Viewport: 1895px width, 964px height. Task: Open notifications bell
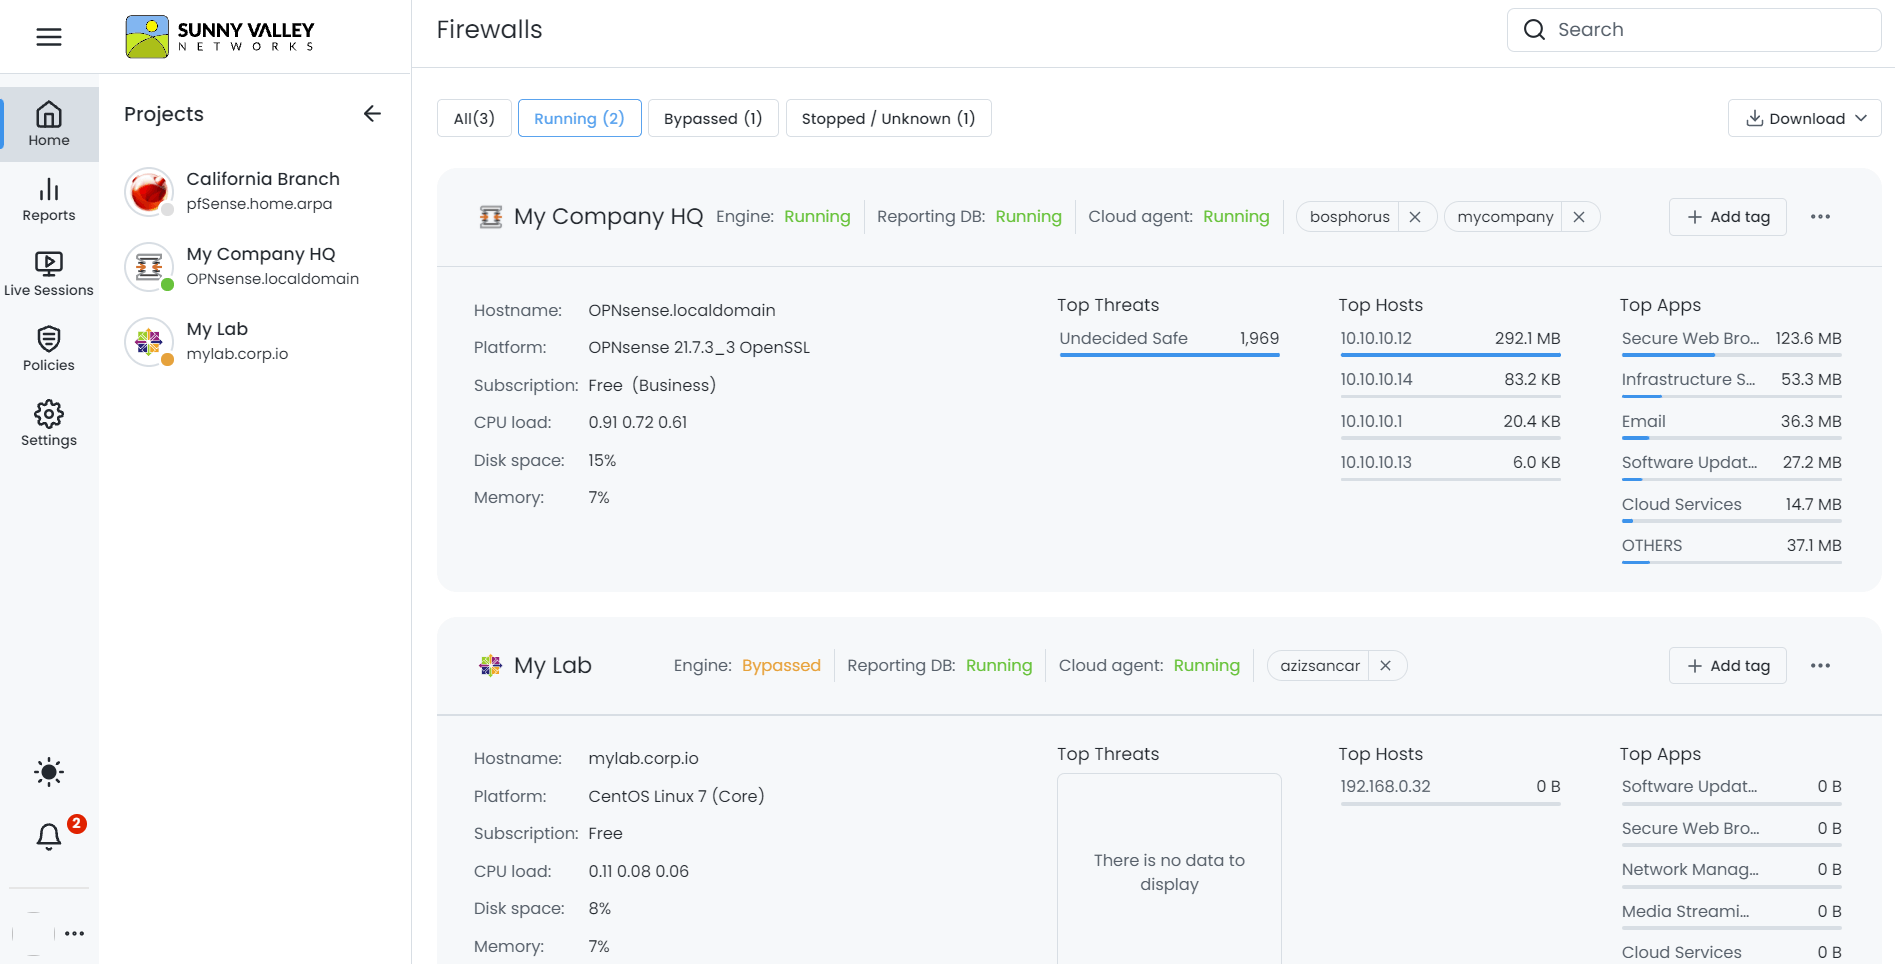pyautogui.click(x=49, y=836)
